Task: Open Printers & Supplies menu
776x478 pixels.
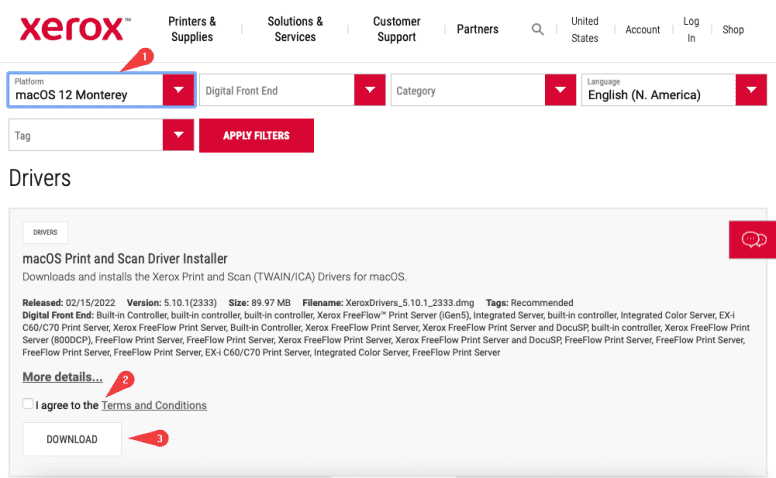Action: point(192,29)
